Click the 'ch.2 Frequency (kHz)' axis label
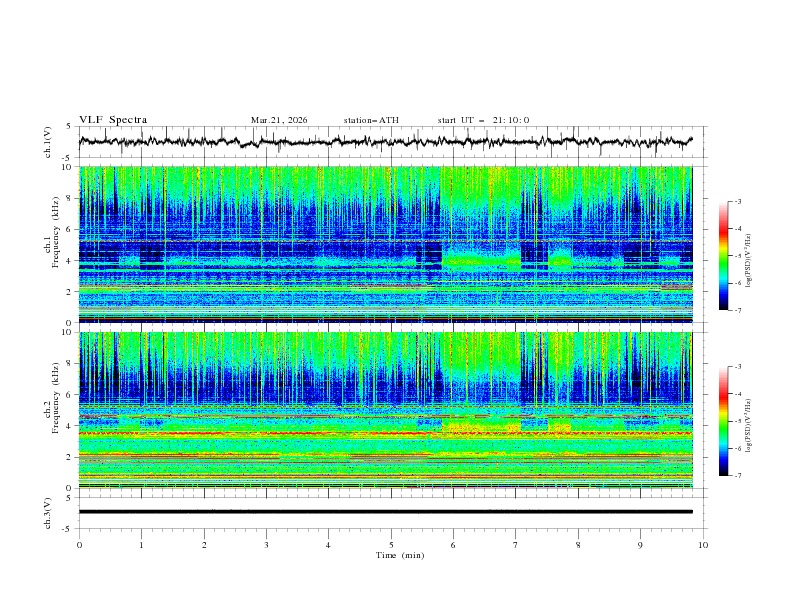Image resolution: width=792 pixels, height=612 pixels. [x=52, y=398]
